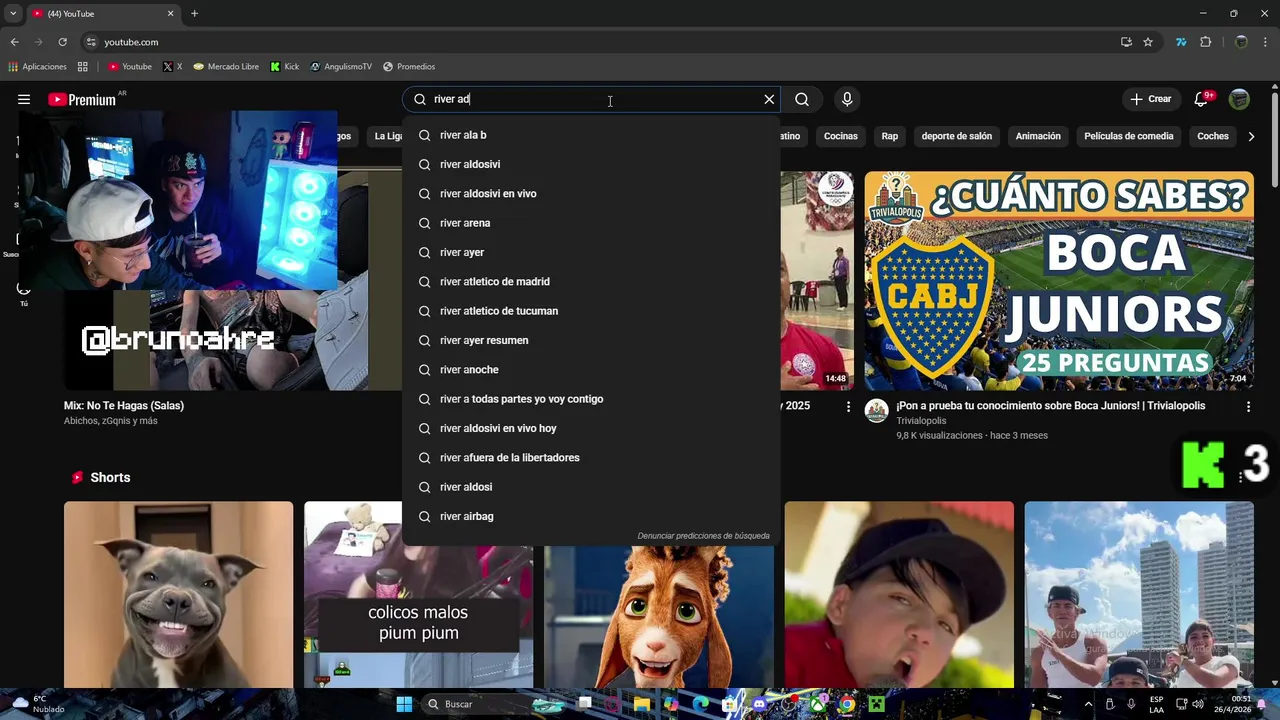The height and width of the screenshot is (720, 1280).
Task: Select the Rap category chip
Action: pyautogui.click(x=890, y=136)
